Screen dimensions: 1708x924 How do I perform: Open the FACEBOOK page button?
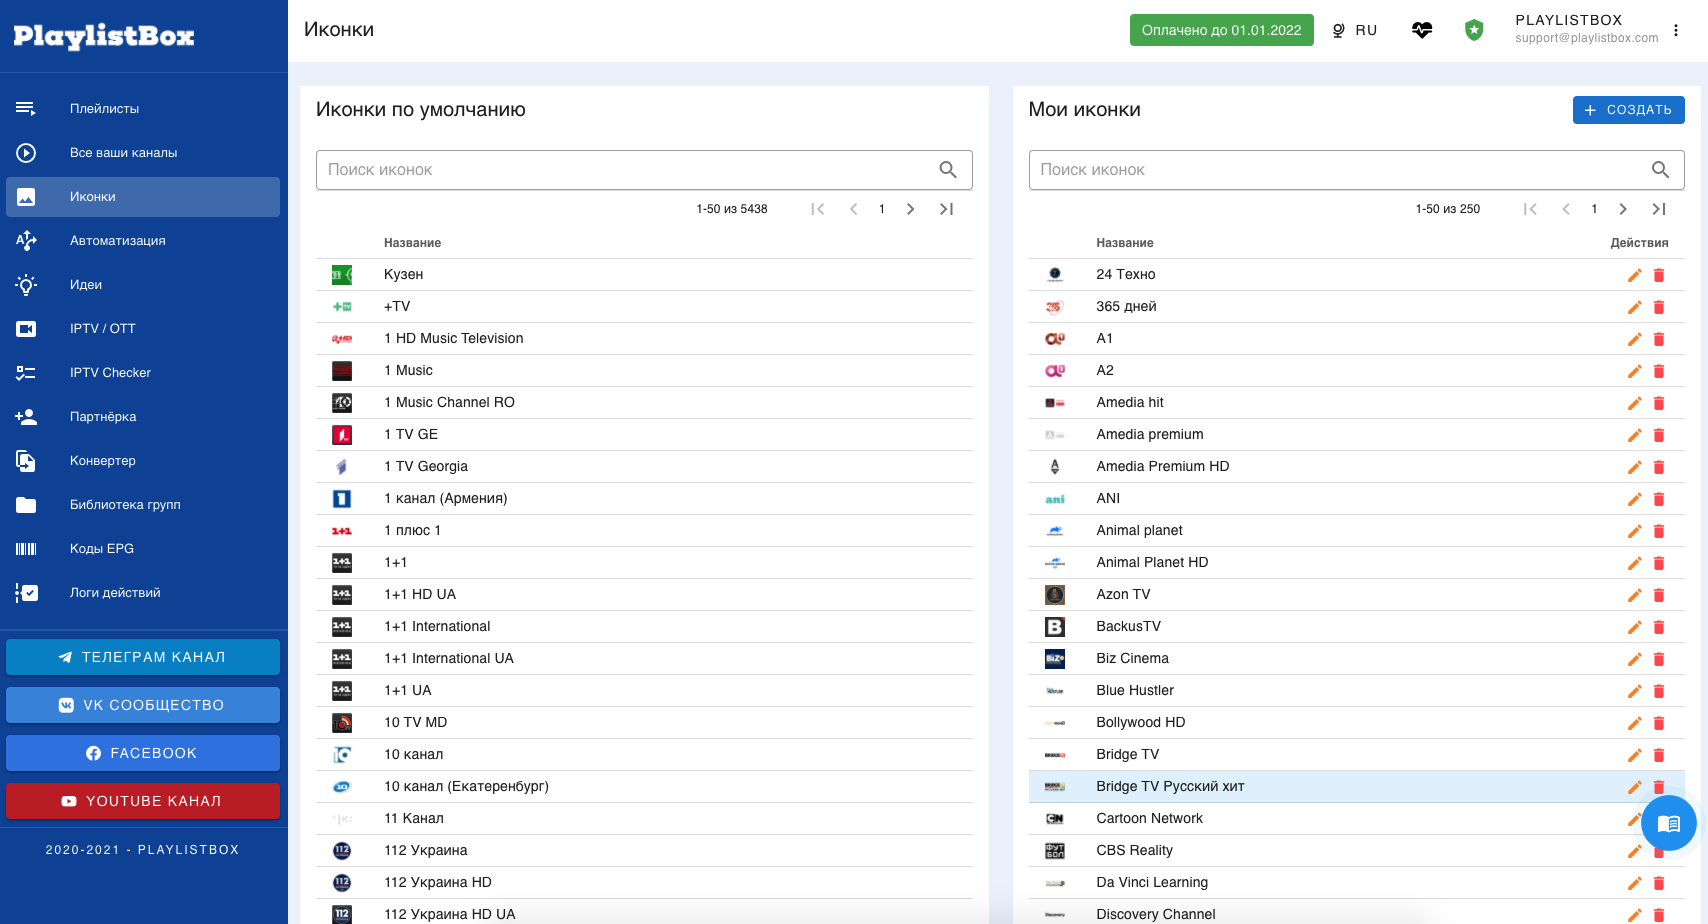coord(143,753)
